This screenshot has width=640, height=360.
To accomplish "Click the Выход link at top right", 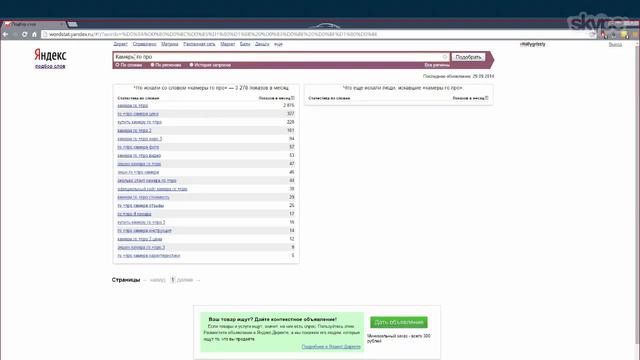I will 615,44.
